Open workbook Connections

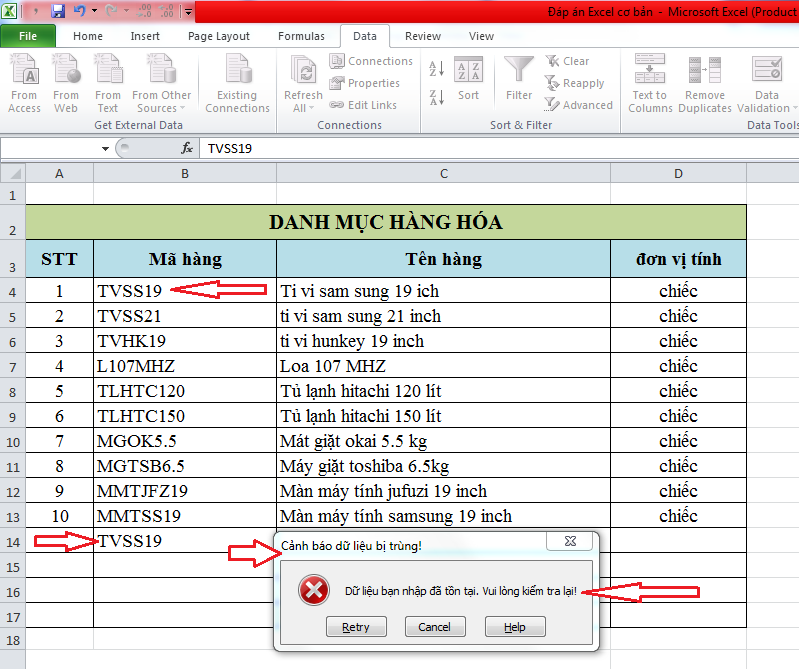371,61
